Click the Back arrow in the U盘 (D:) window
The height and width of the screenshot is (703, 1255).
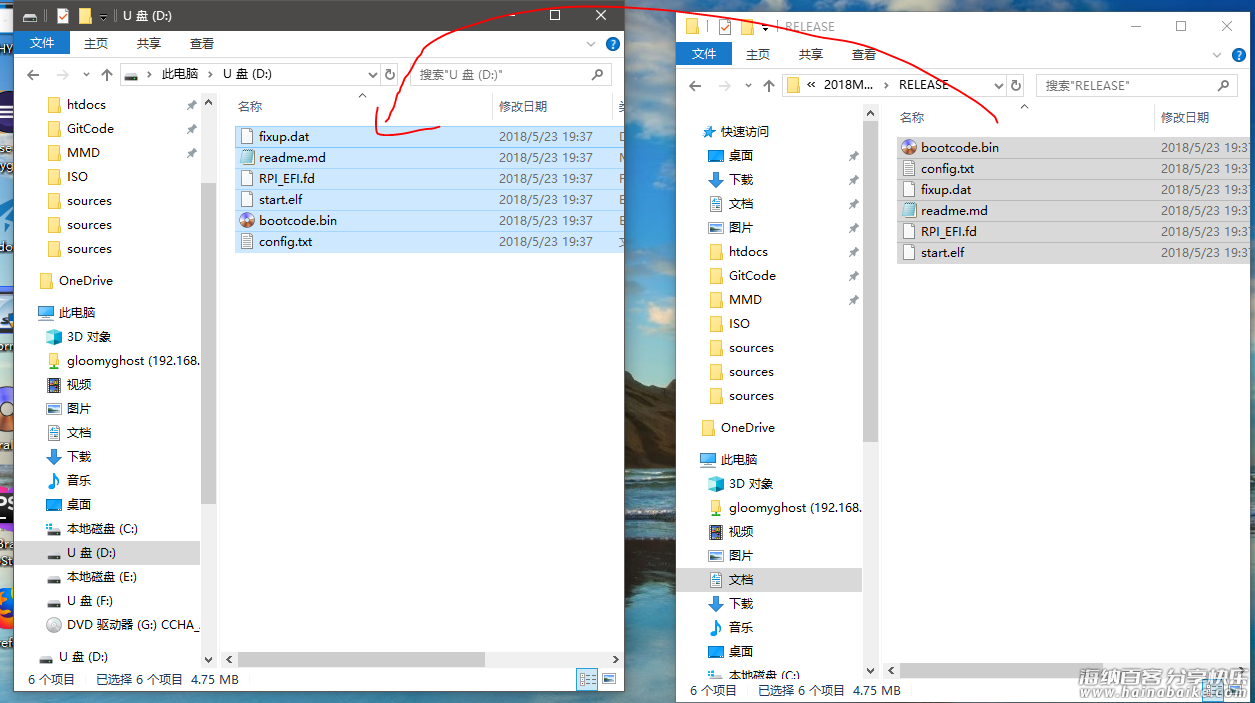coord(33,75)
